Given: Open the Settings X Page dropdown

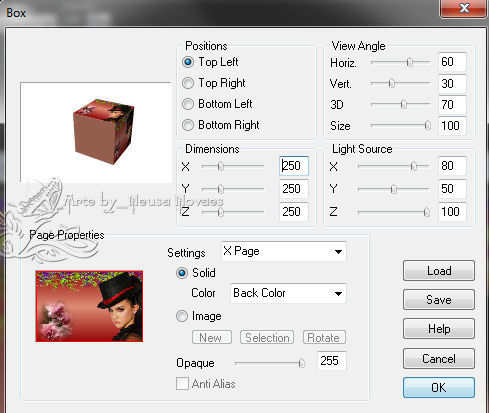Looking at the screenshot, I should (x=284, y=251).
